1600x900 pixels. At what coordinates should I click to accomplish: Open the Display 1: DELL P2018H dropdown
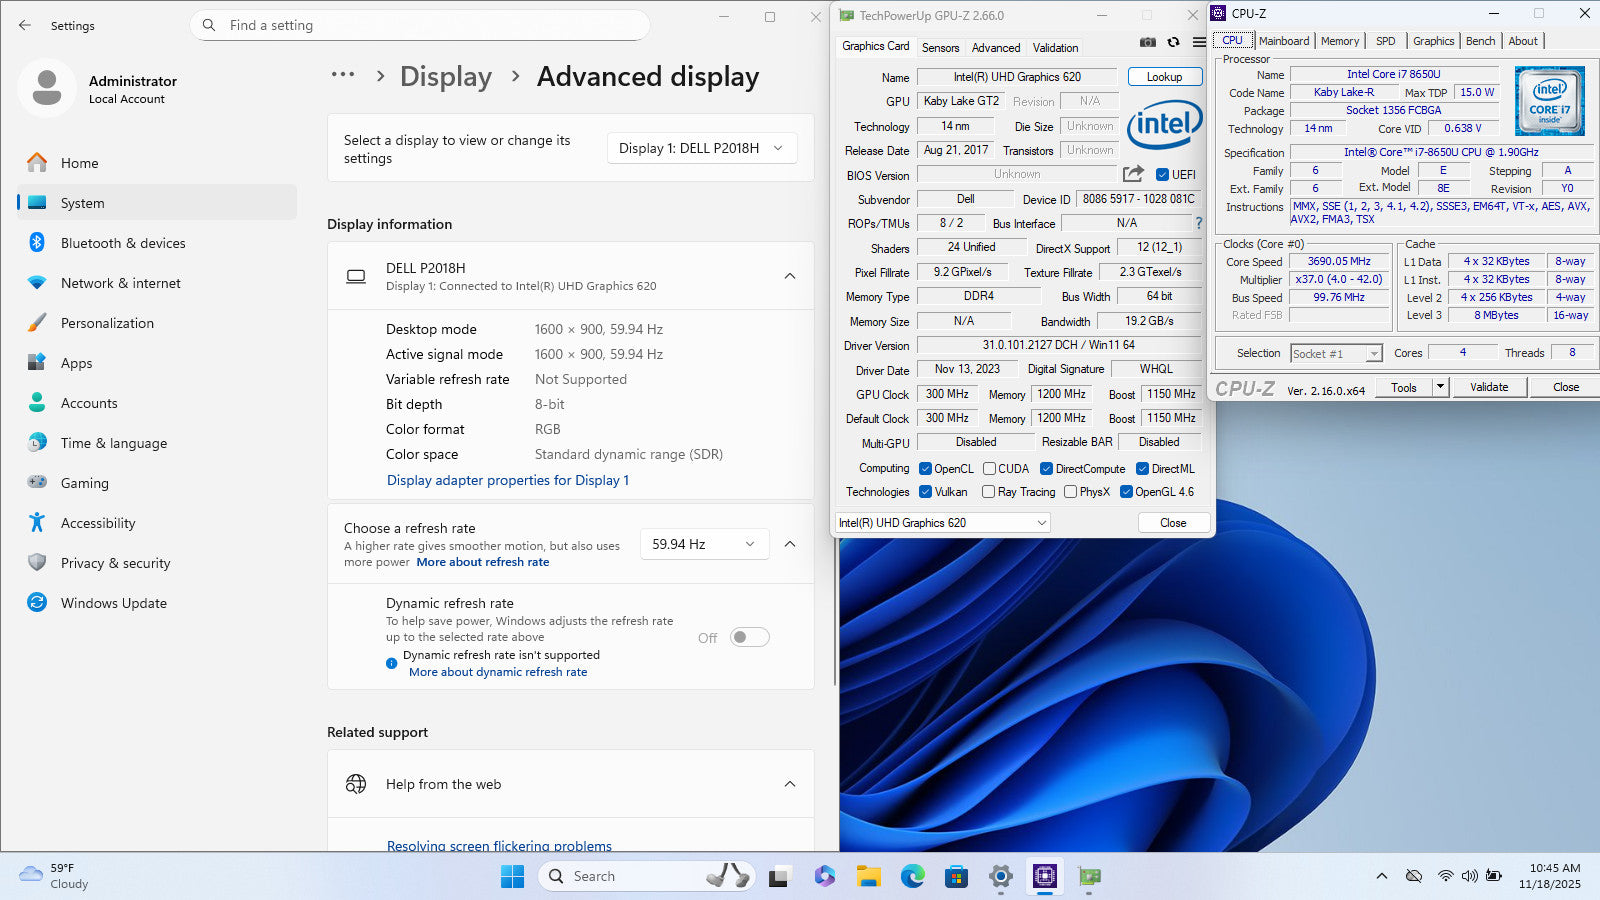point(701,148)
